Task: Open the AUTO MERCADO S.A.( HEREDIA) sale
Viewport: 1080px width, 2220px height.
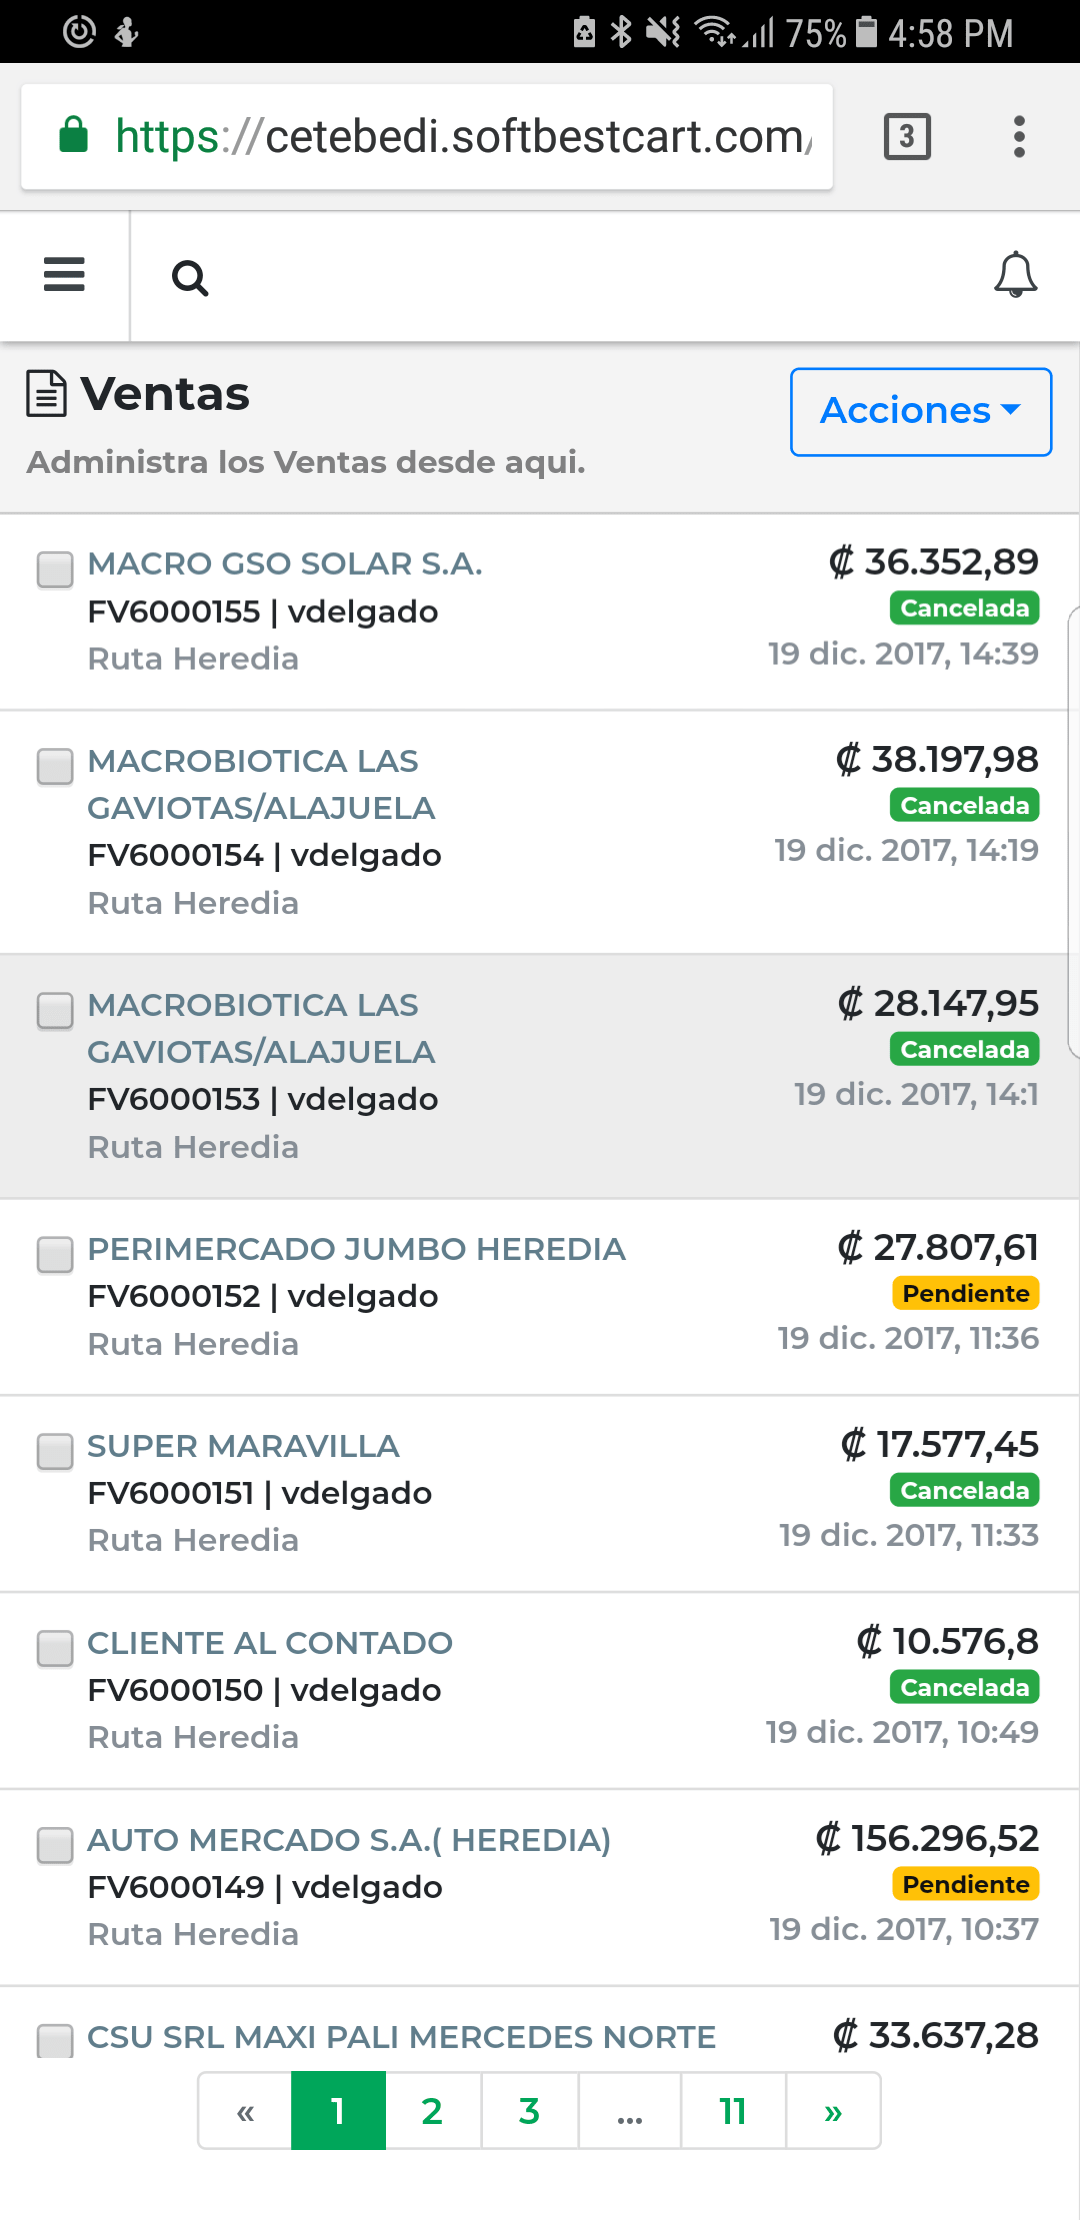Action: [349, 1840]
